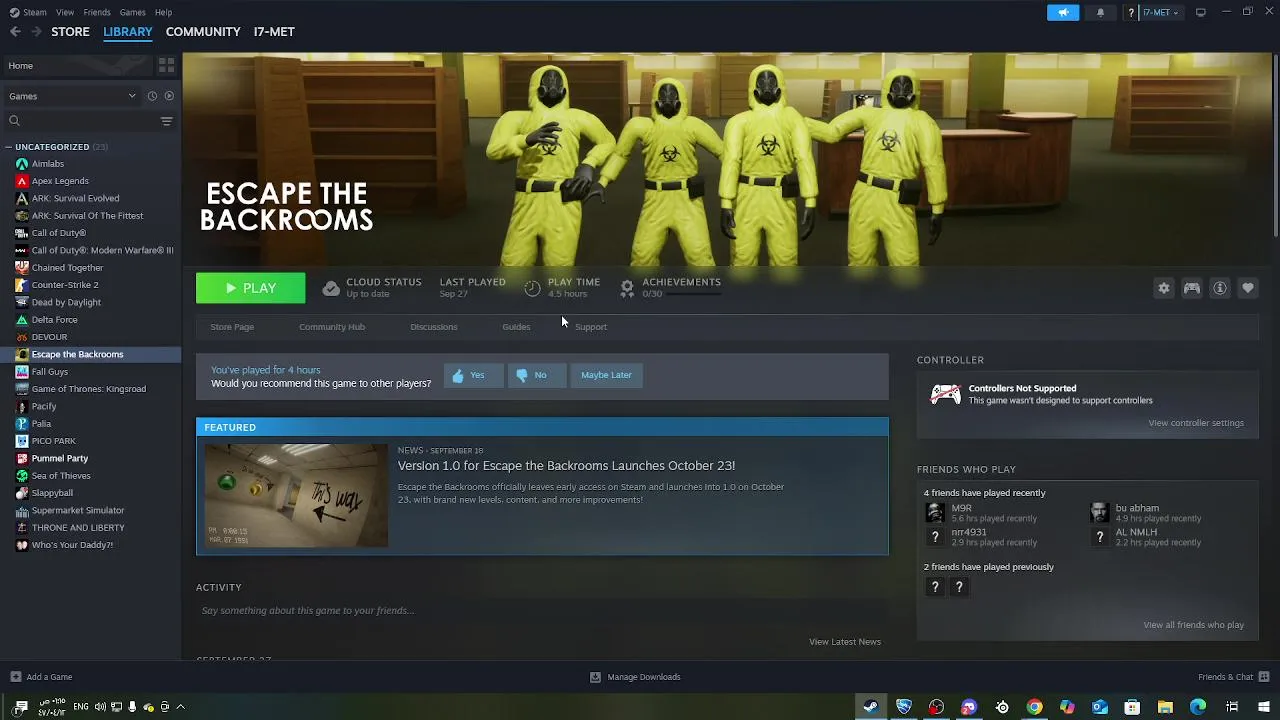Open the Community Hub link
The image size is (1280, 720).
[x=332, y=327]
